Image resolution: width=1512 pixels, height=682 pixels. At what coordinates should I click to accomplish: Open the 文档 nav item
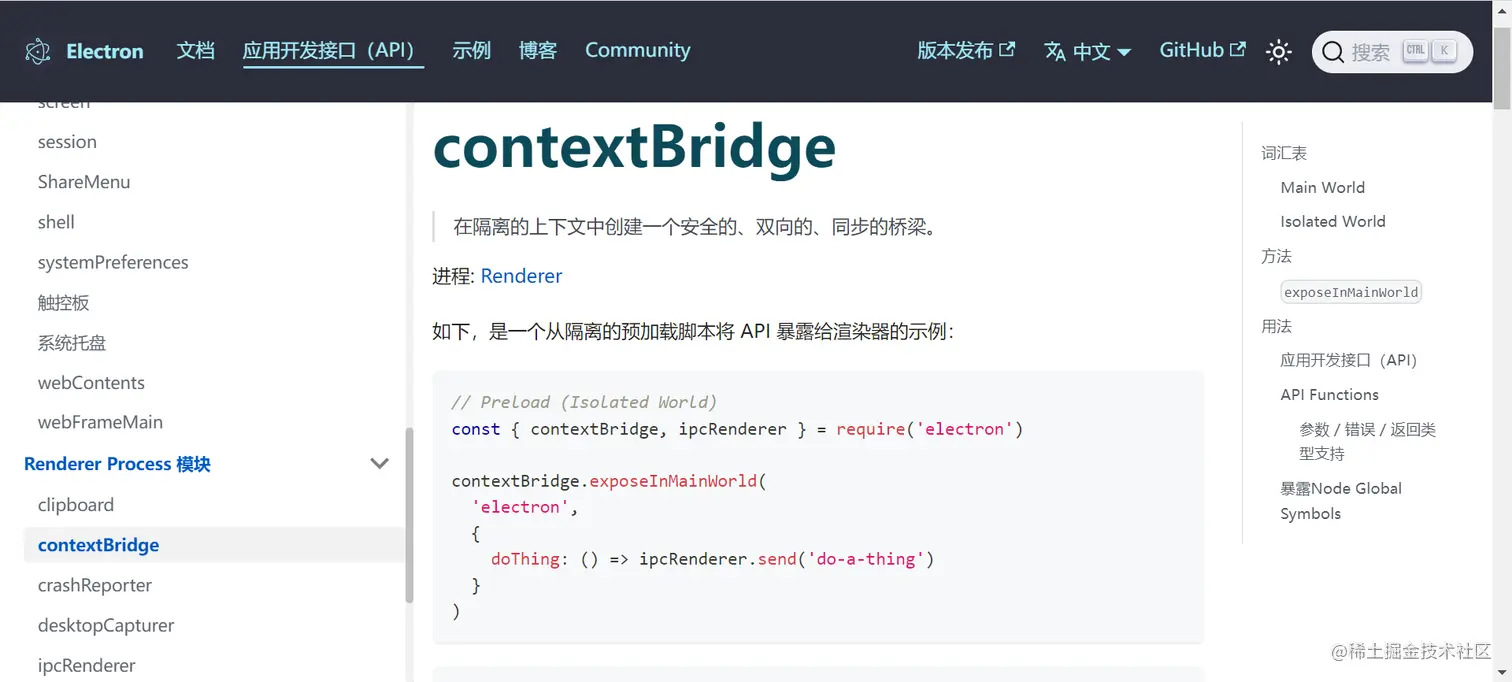(196, 51)
